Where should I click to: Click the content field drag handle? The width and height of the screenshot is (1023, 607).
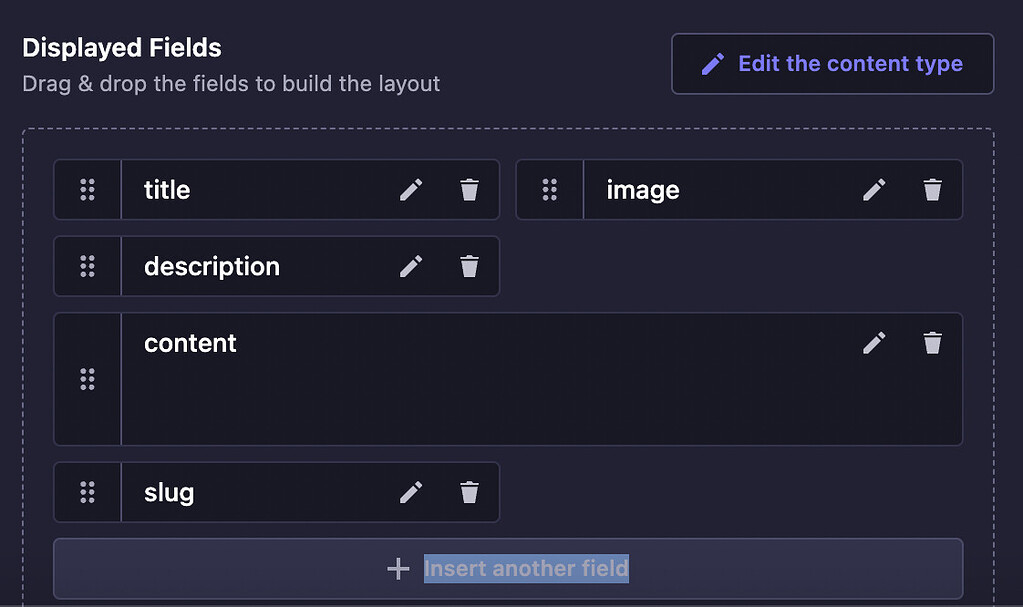pyautogui.click(x=88, y=379)
